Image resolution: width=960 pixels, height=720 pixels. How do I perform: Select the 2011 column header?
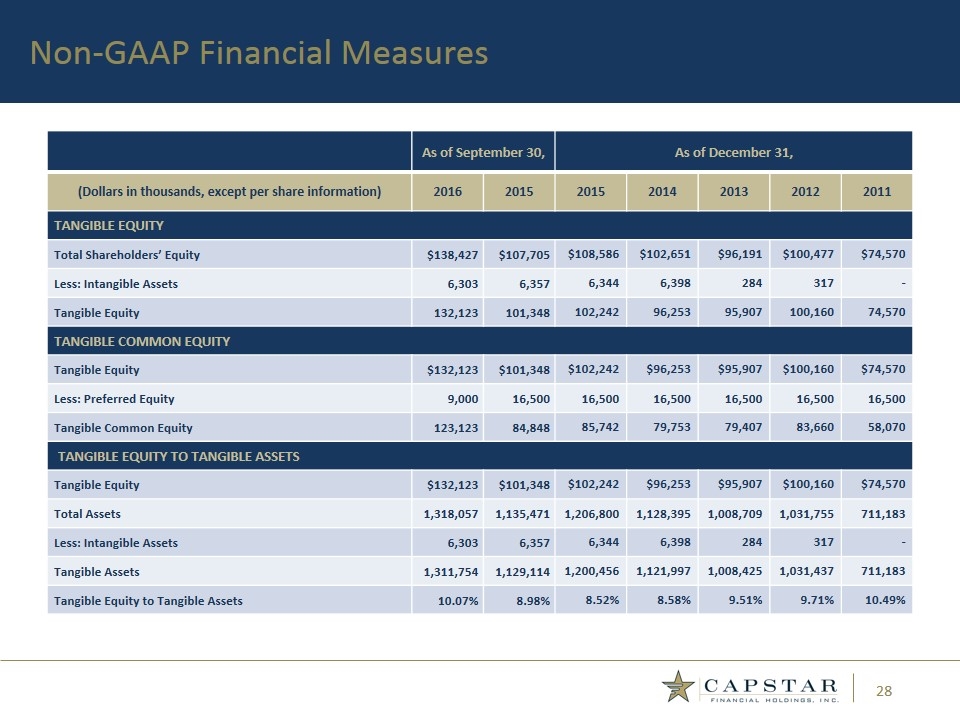[x=876, y=191]
